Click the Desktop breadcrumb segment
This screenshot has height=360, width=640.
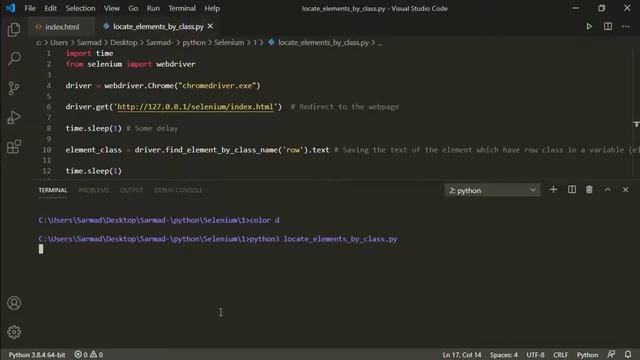tap(124, 42)
